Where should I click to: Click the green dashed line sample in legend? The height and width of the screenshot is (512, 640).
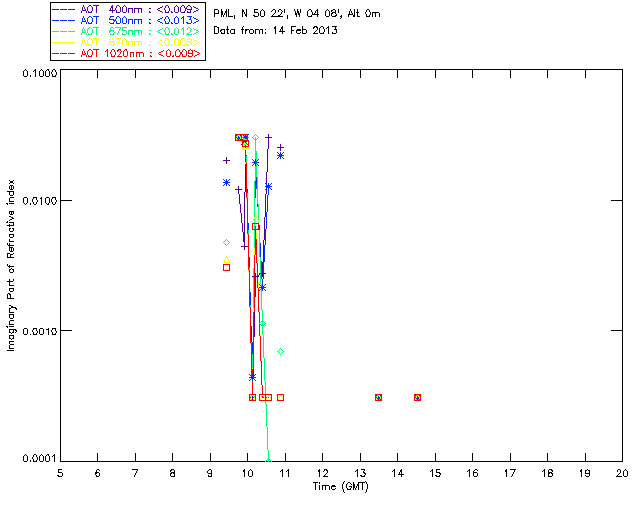point(64,31)
